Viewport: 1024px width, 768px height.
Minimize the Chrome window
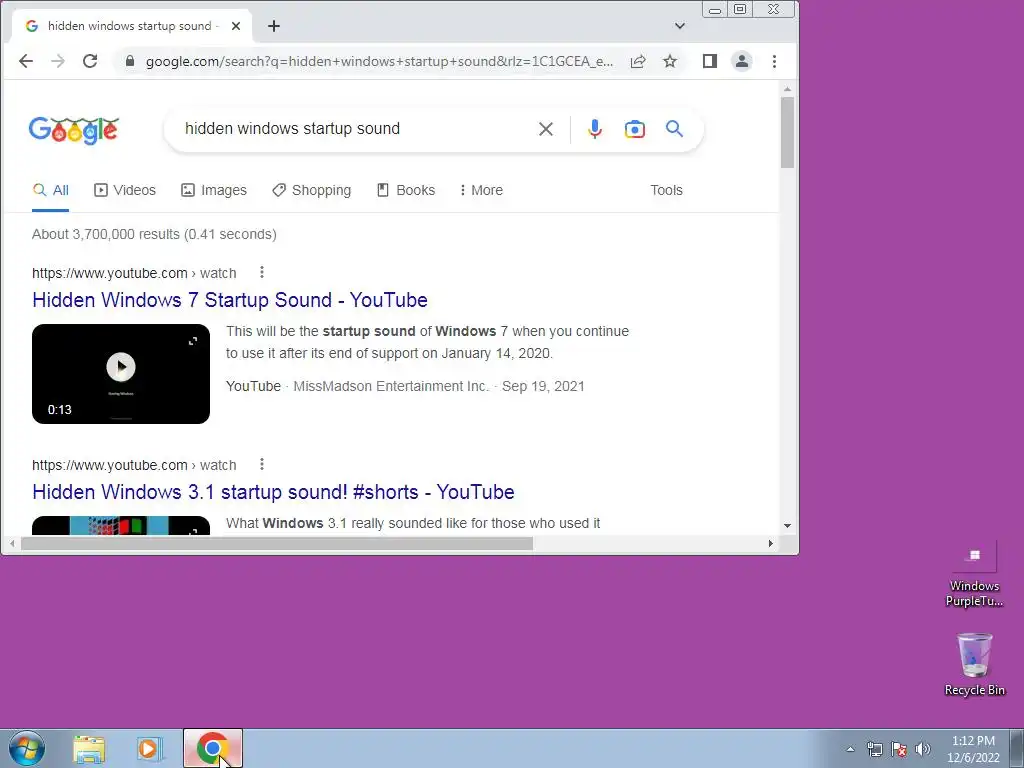(x=715, y=9)
